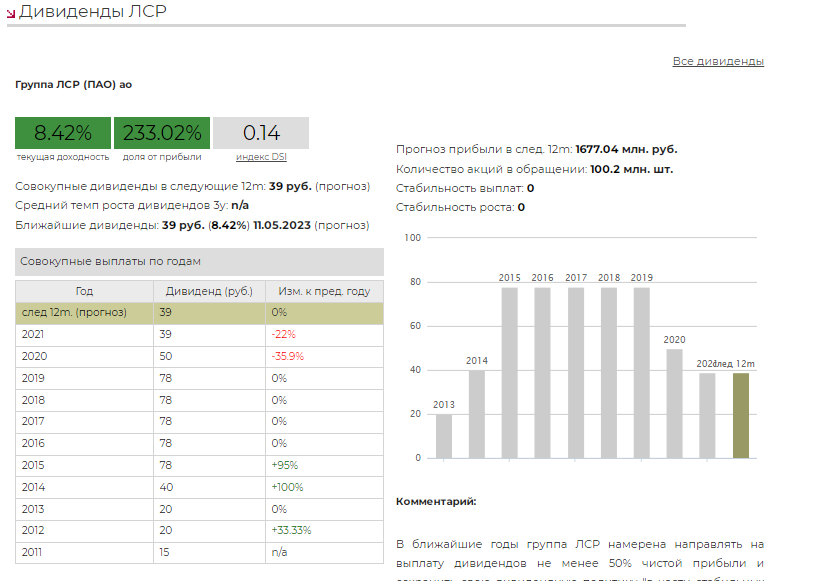
Task: Click the 2019 bar in chart
Action: (x=641, y=373)
